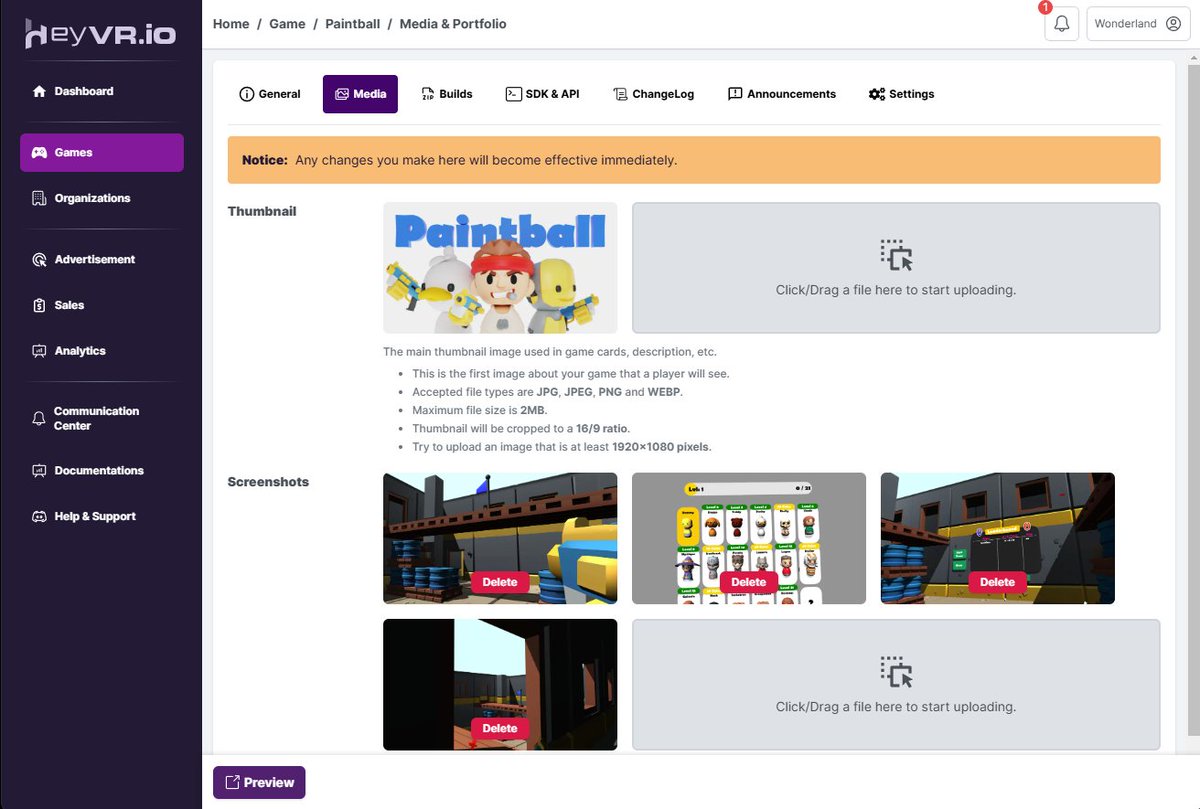View the Analytics page

pos(81,351)
